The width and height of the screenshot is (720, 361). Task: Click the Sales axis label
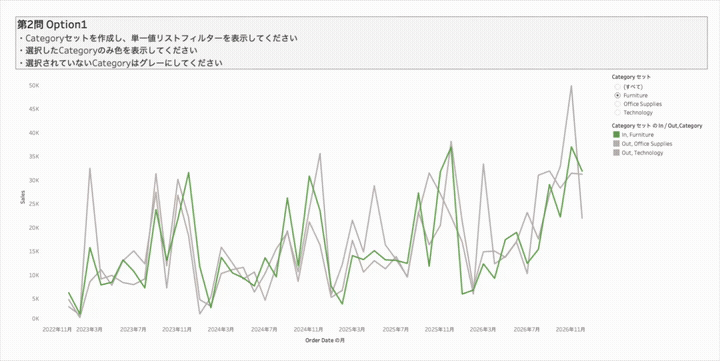[x=22, y=197]
